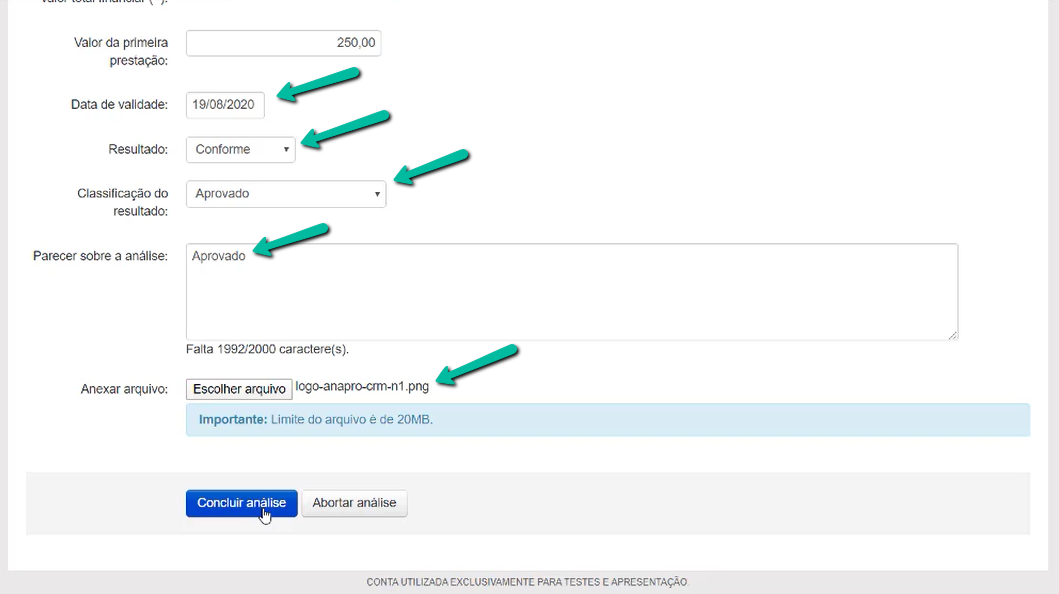Click the footer test account notice
The image size is (1059, 594).
point(528,582)
